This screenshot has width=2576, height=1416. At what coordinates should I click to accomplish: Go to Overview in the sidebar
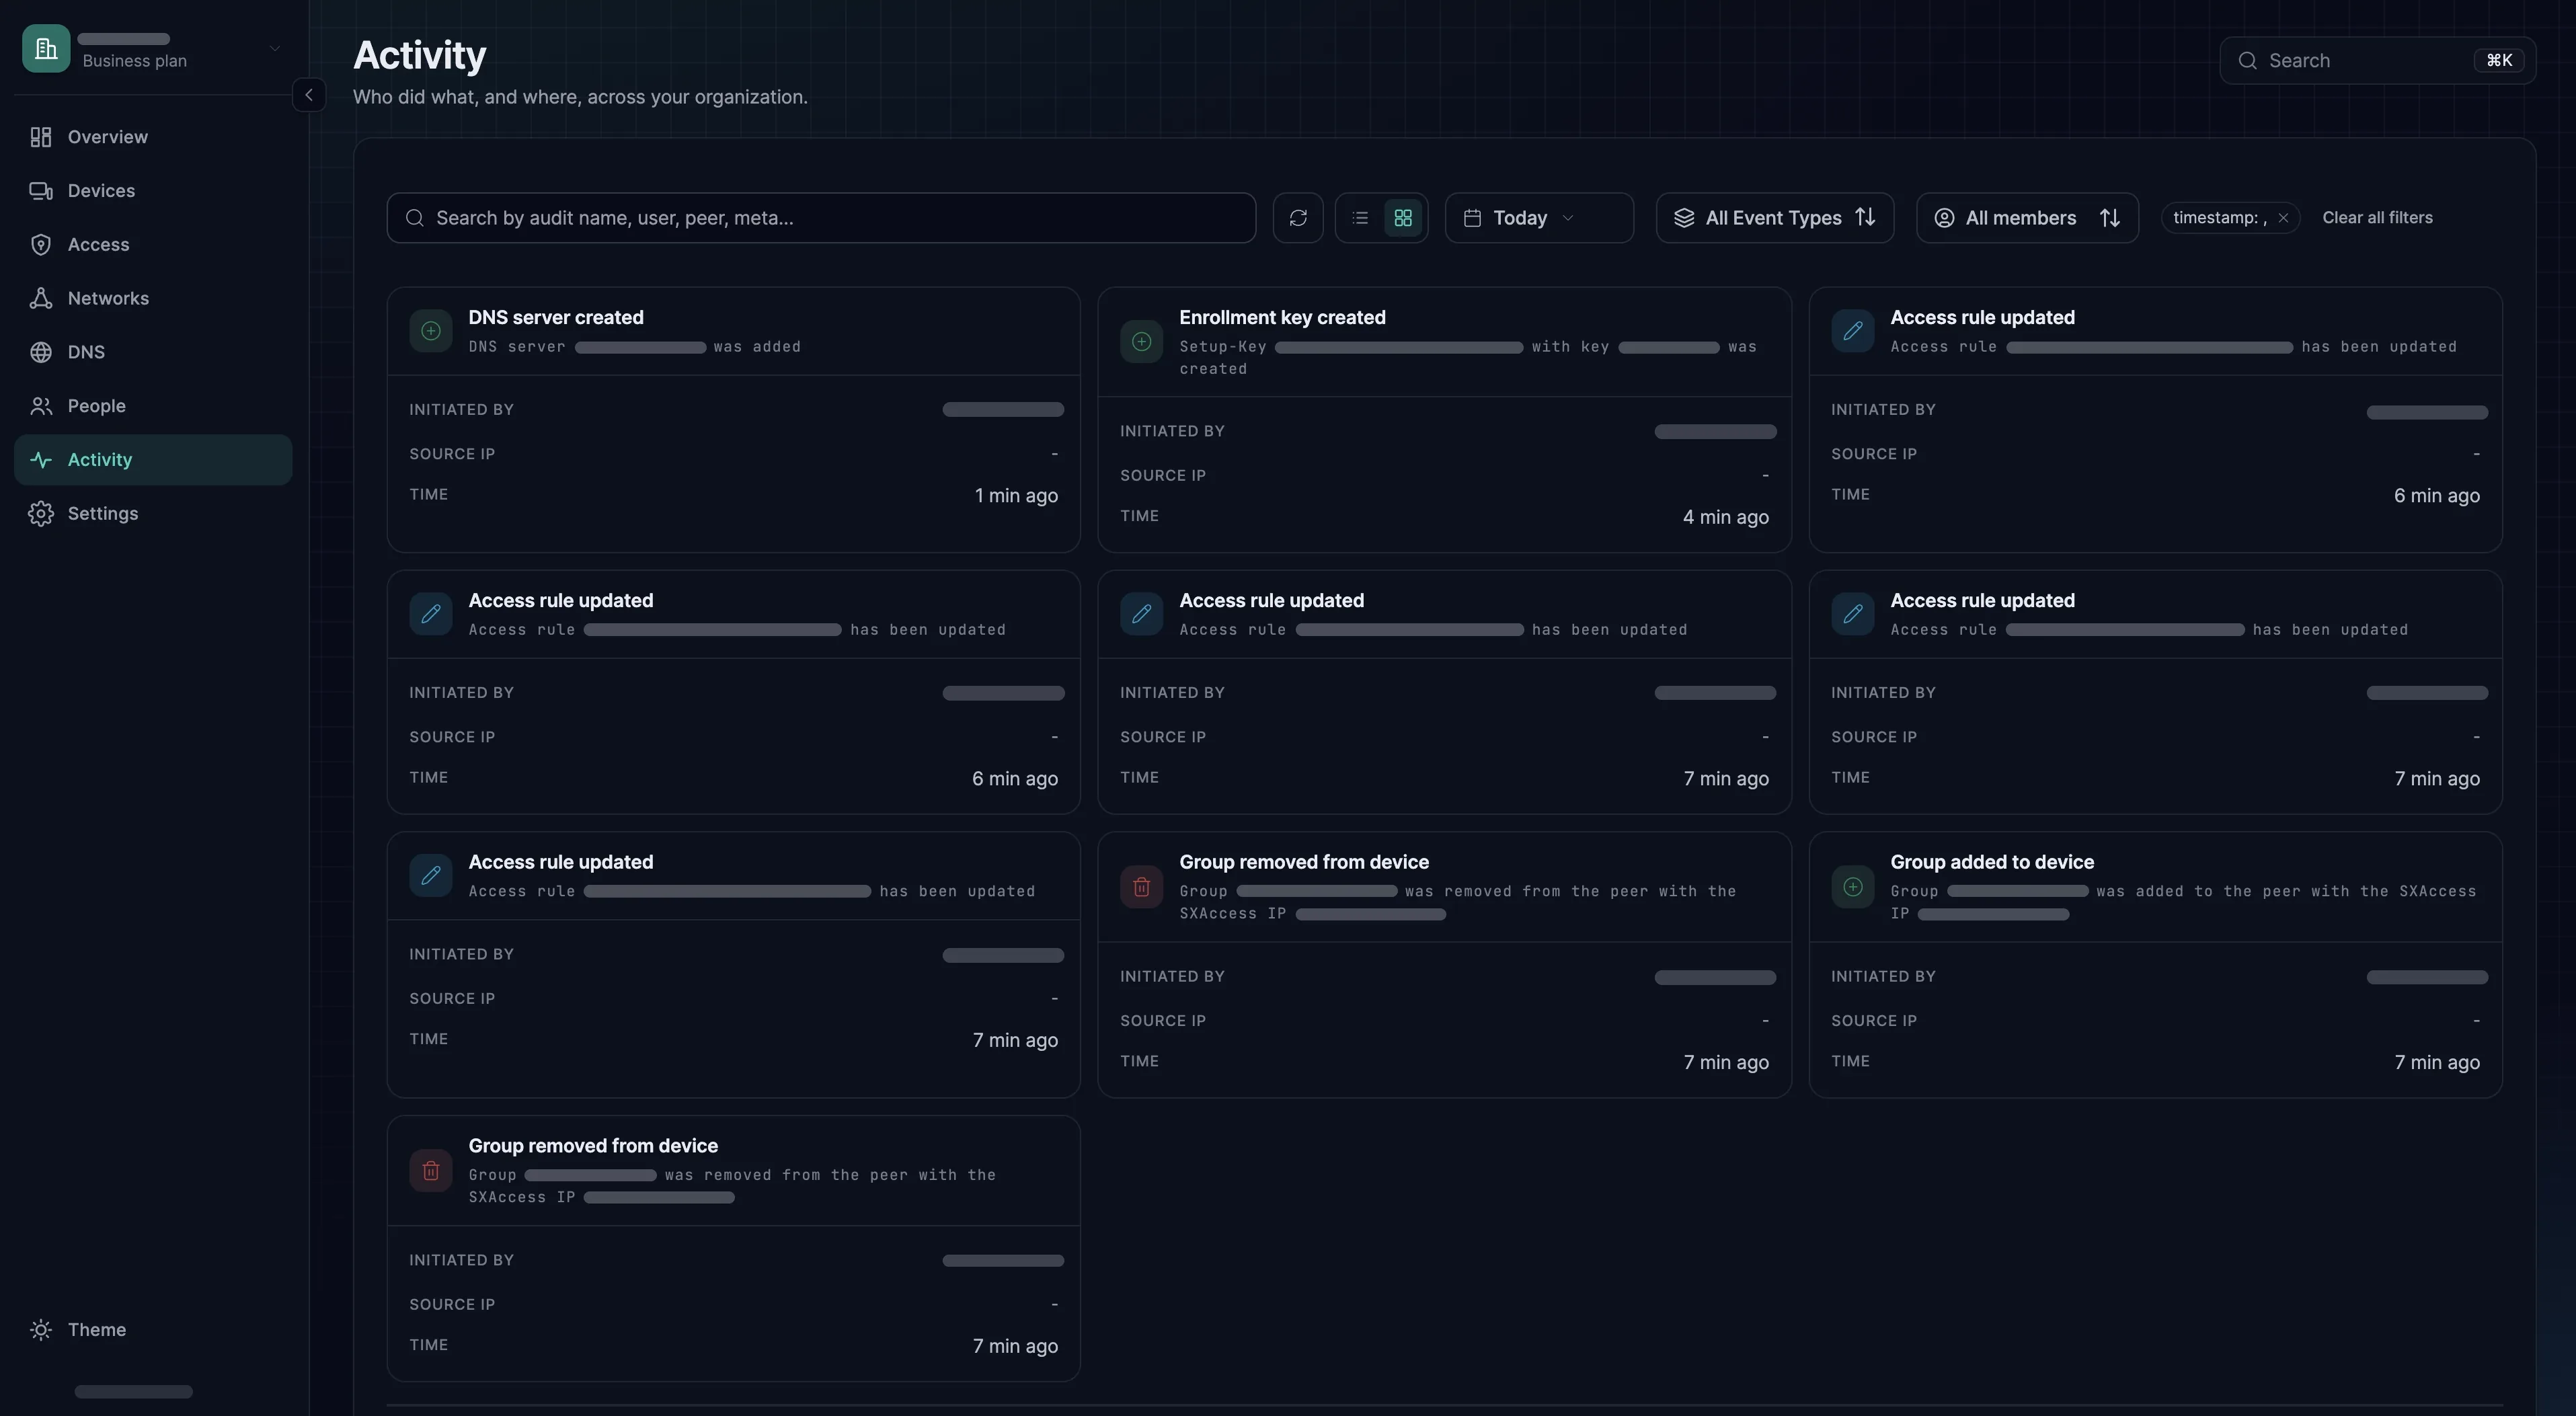(153, 137)
